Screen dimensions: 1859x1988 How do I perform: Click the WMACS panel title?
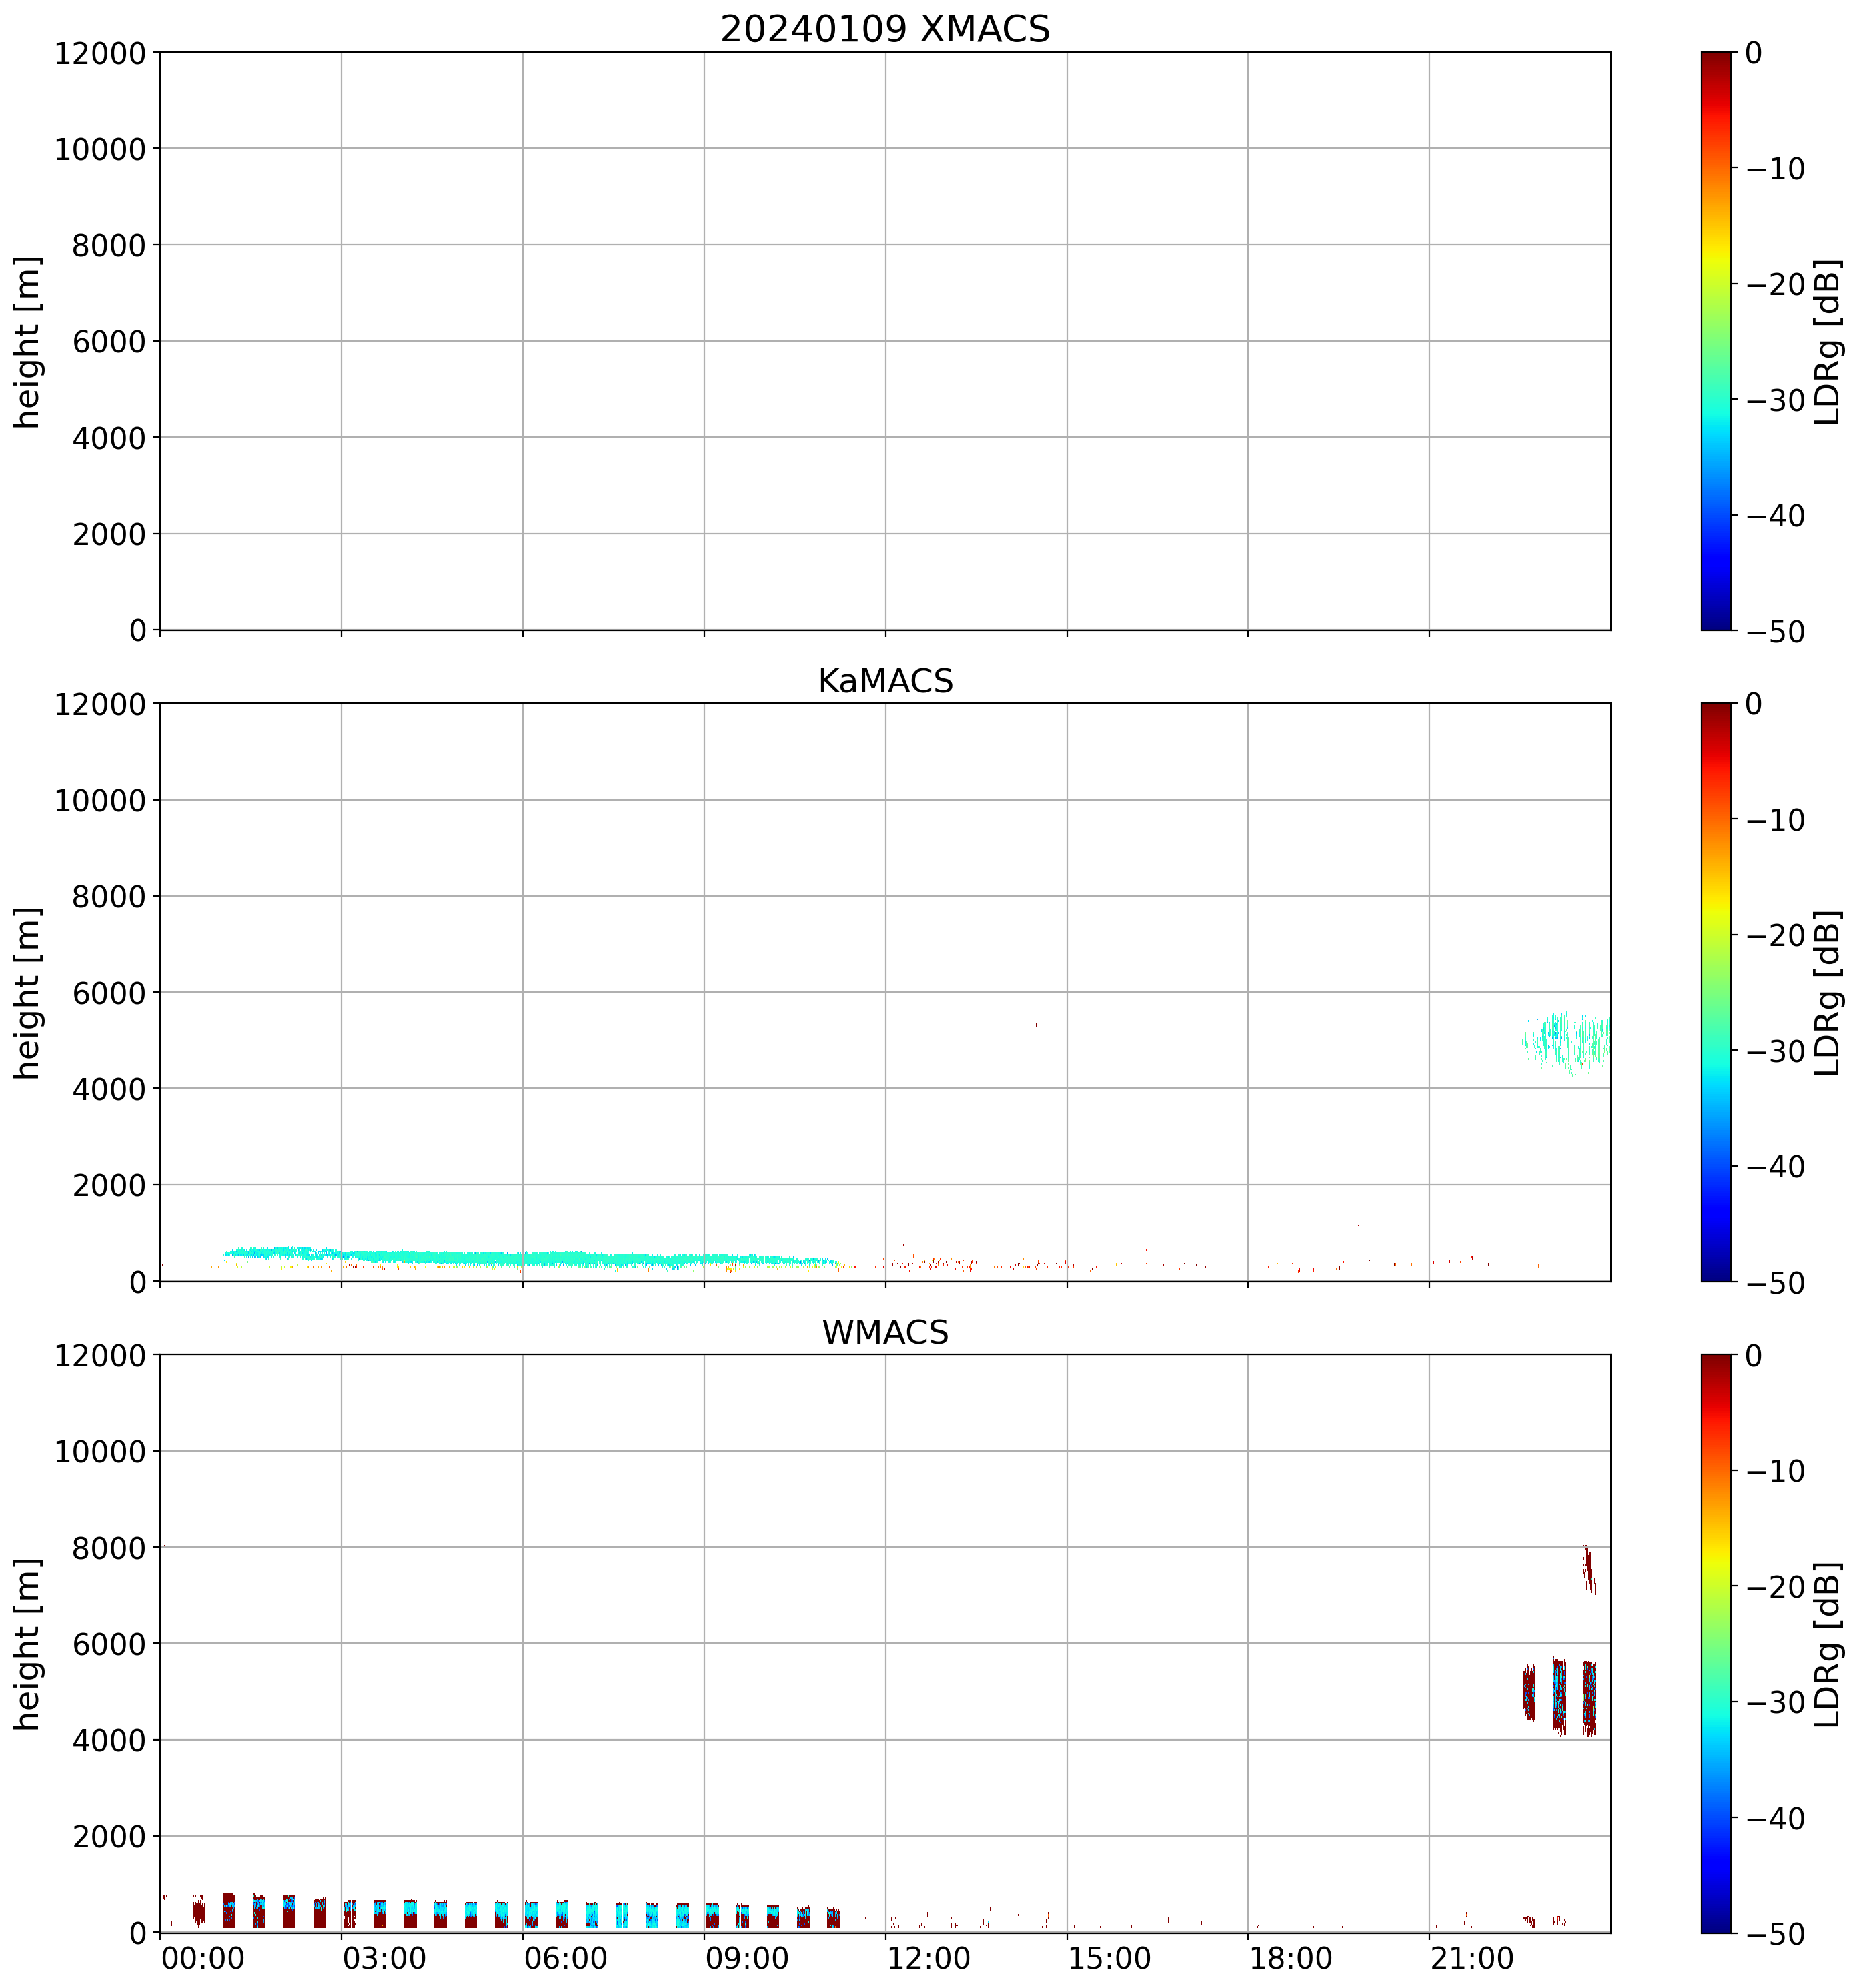point(884,1332)
